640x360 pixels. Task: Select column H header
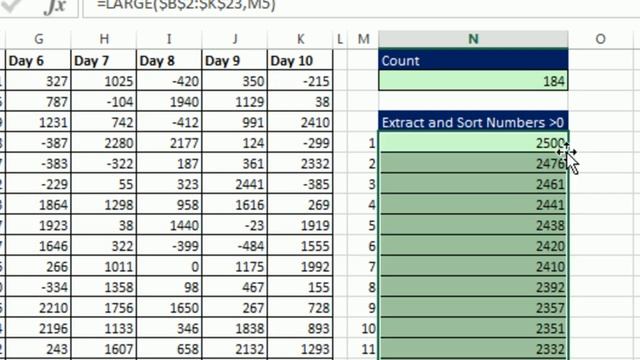[x=104, y=39]
